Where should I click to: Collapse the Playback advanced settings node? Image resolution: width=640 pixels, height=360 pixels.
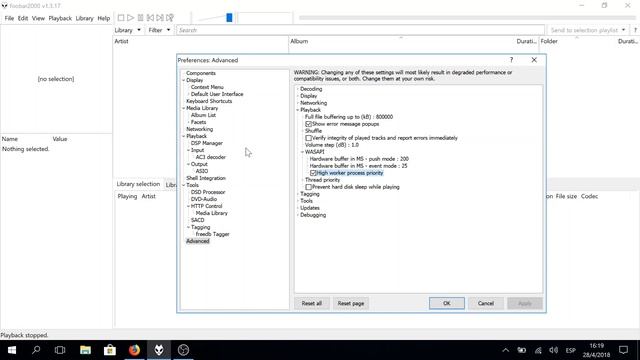[298, 110]
